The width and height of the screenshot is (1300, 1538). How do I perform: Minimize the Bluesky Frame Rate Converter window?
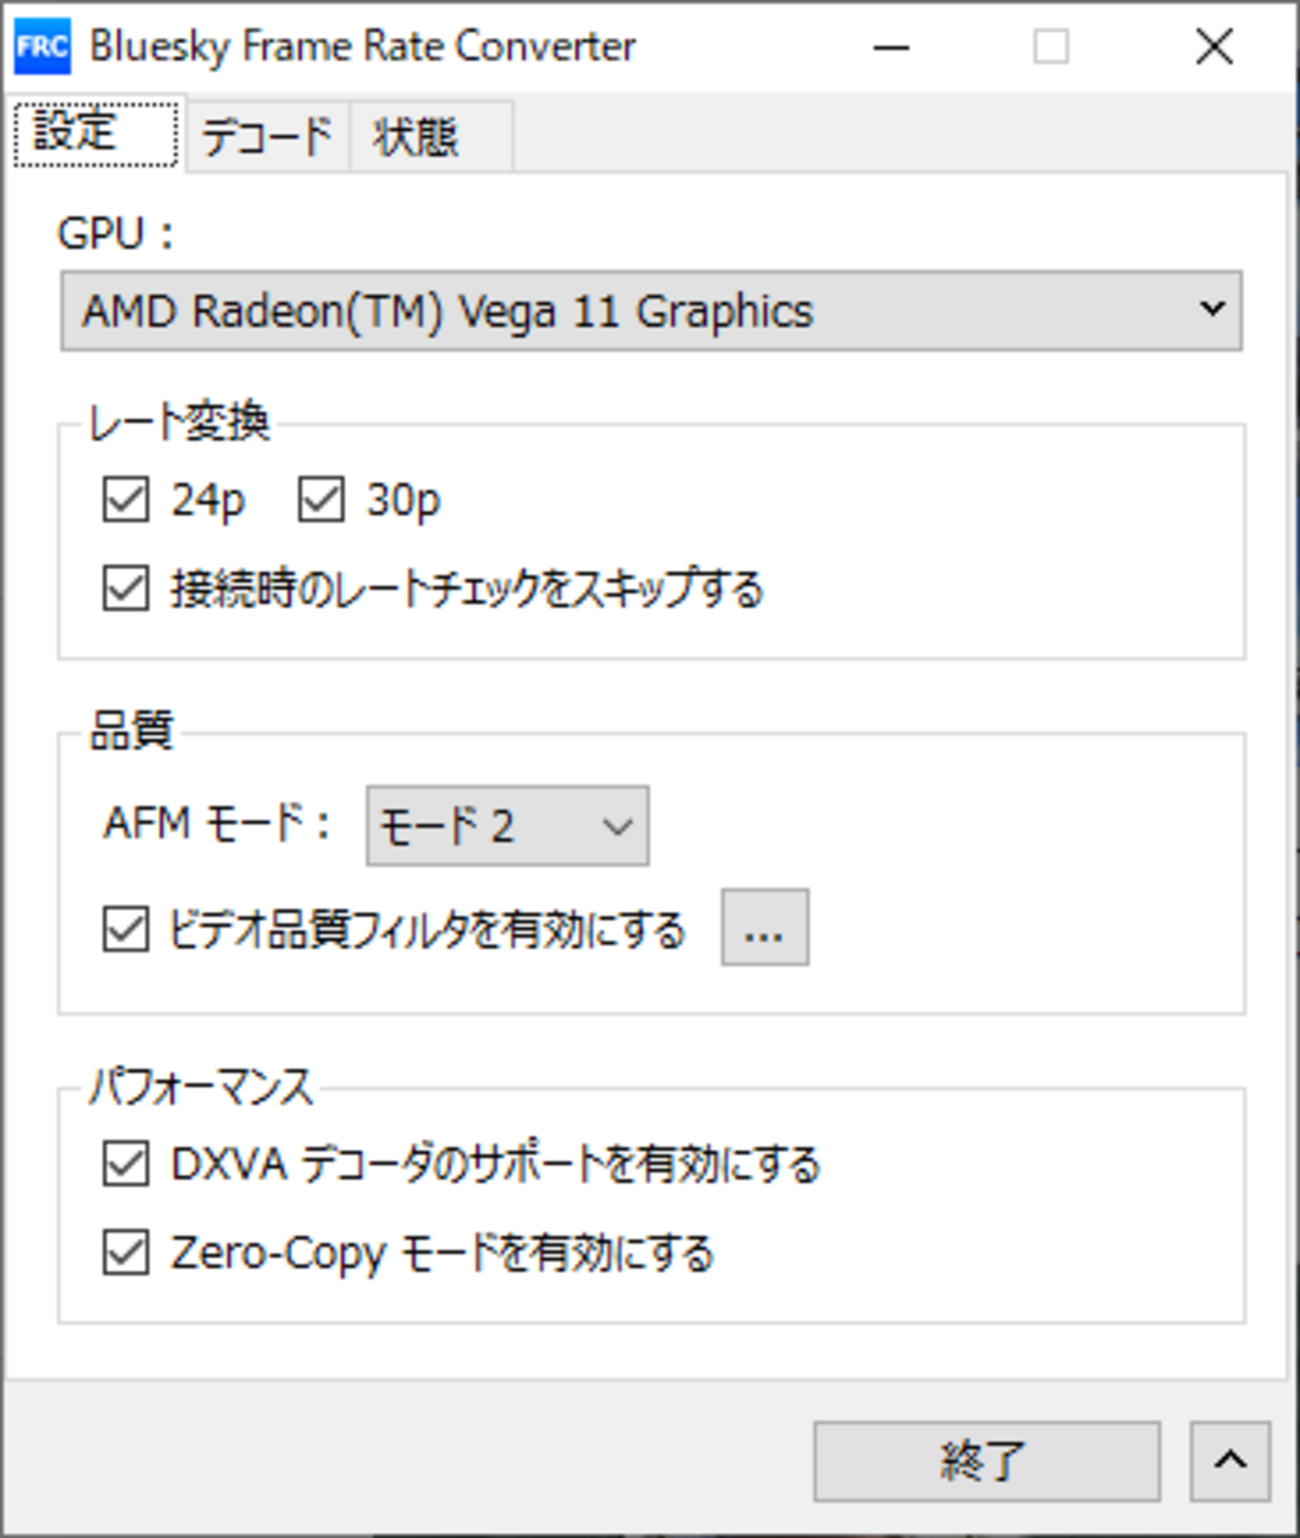coord(890,47)
